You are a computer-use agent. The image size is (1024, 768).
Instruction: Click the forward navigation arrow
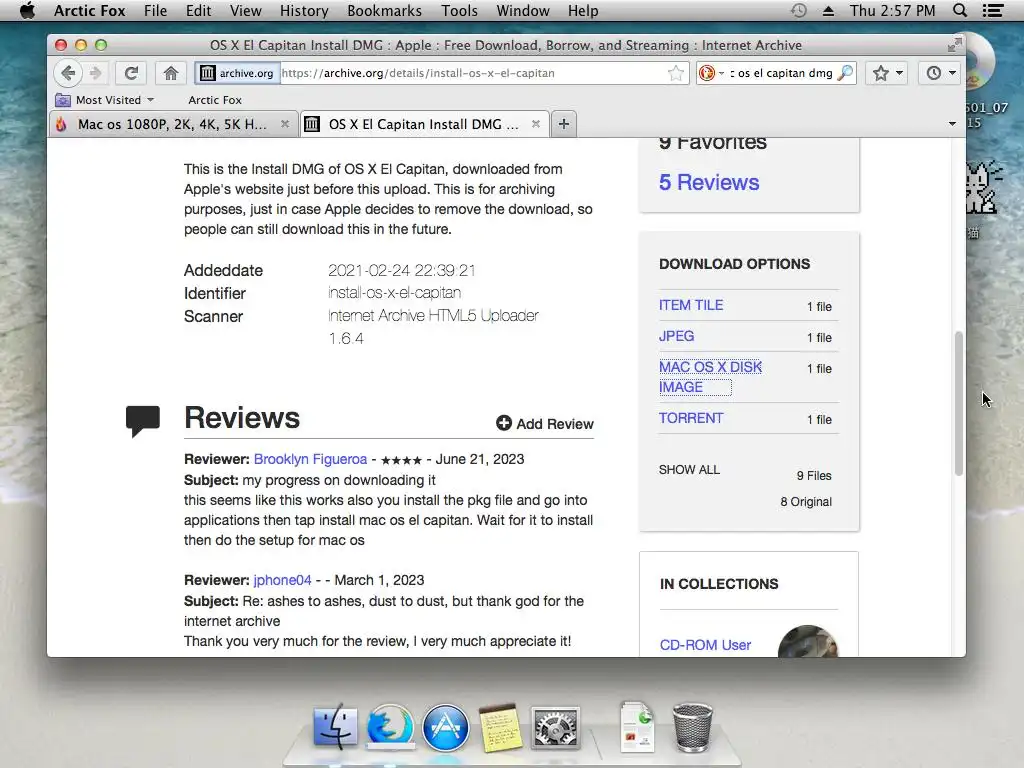pyautogui.click(x=95, y=73)
